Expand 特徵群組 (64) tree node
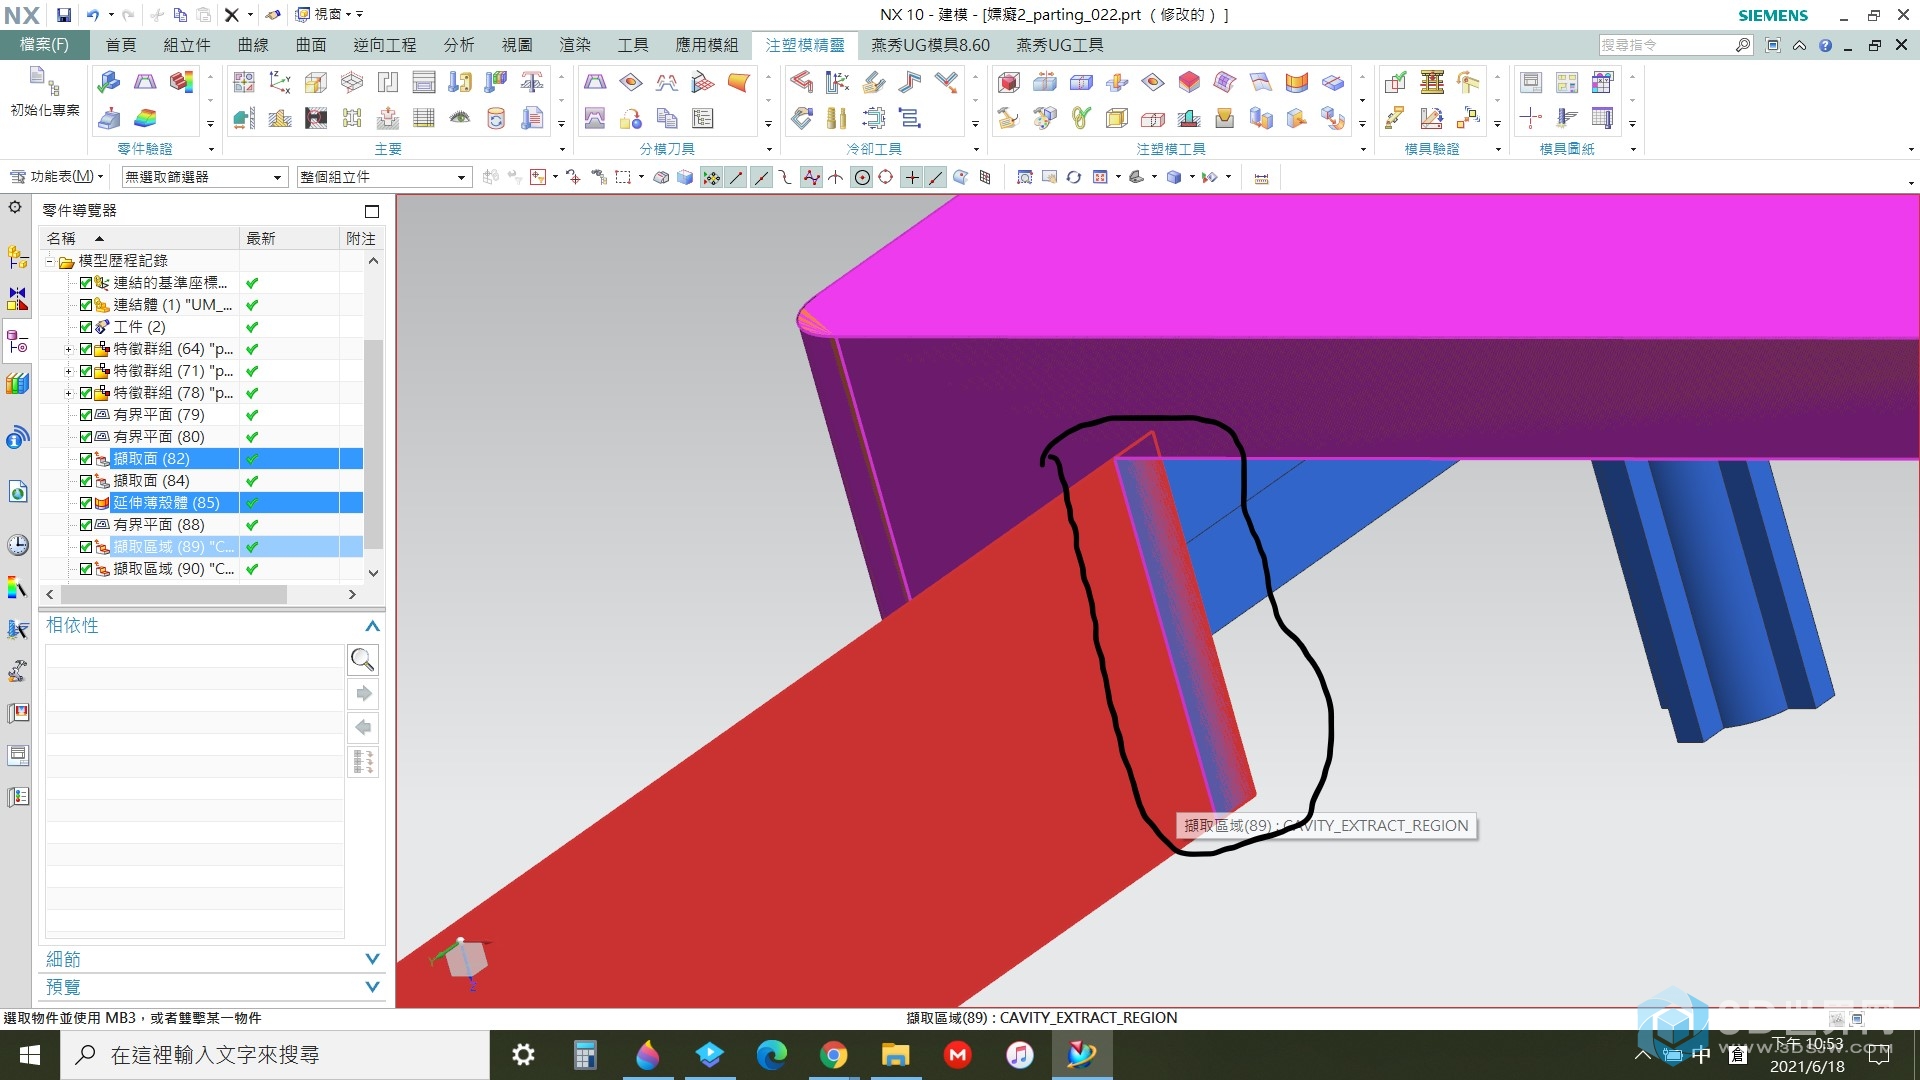1920x1080 pixels. [x=68, y=349]
